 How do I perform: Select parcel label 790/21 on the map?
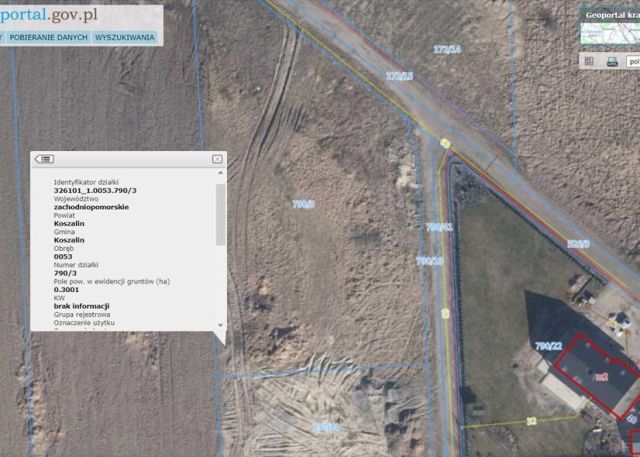click(x=439, y=227)
